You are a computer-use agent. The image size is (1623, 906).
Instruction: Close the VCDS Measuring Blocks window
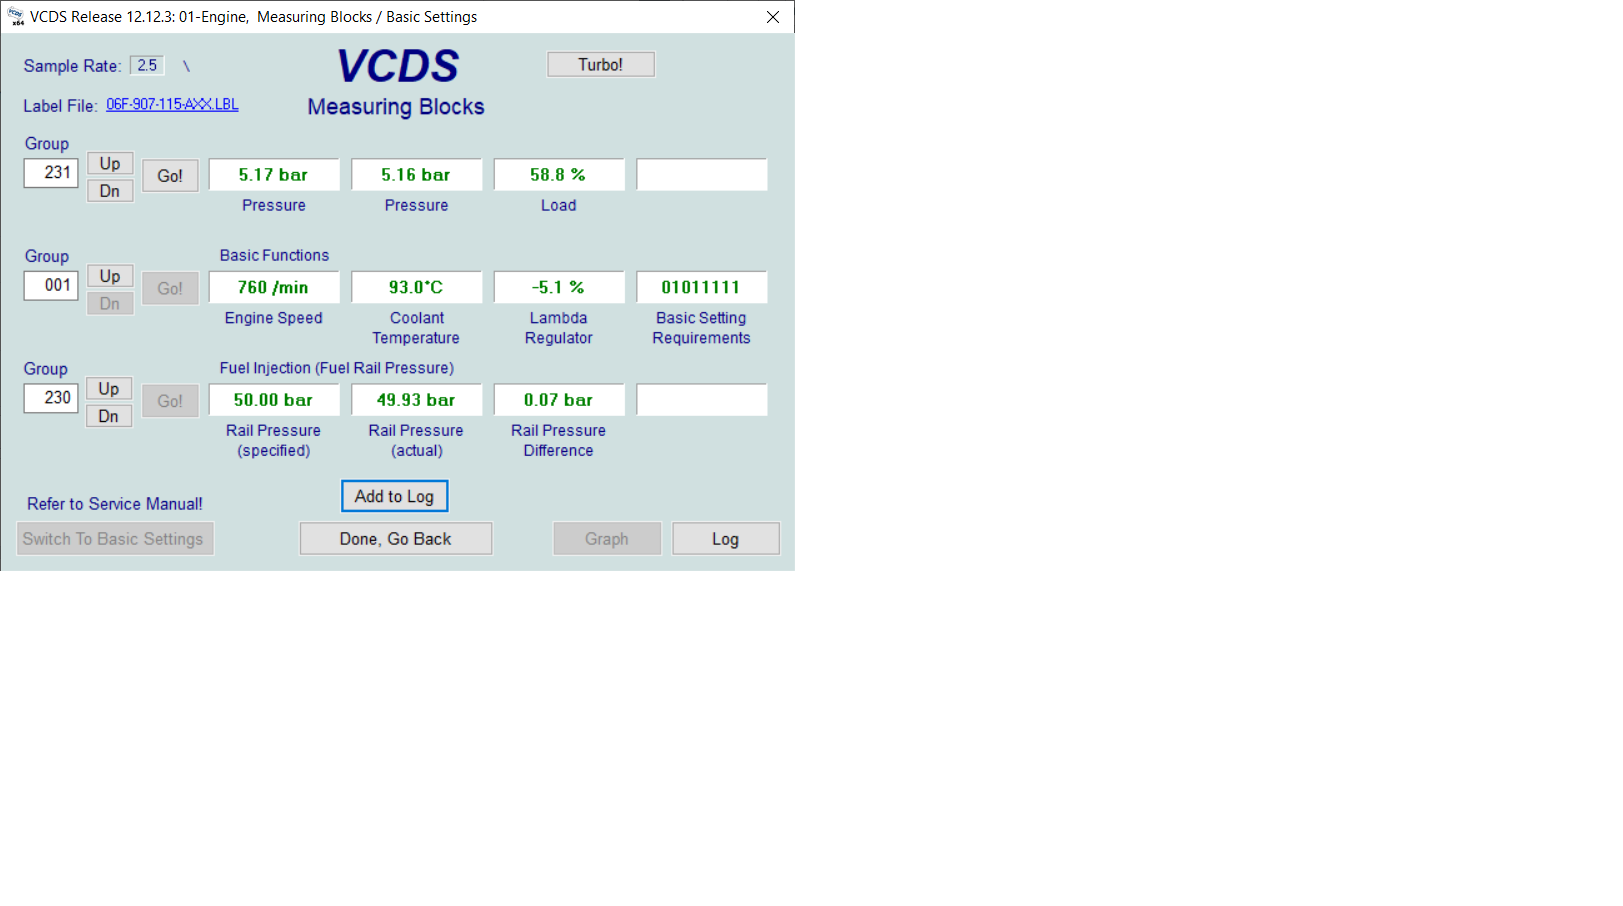tap(772, 17)
